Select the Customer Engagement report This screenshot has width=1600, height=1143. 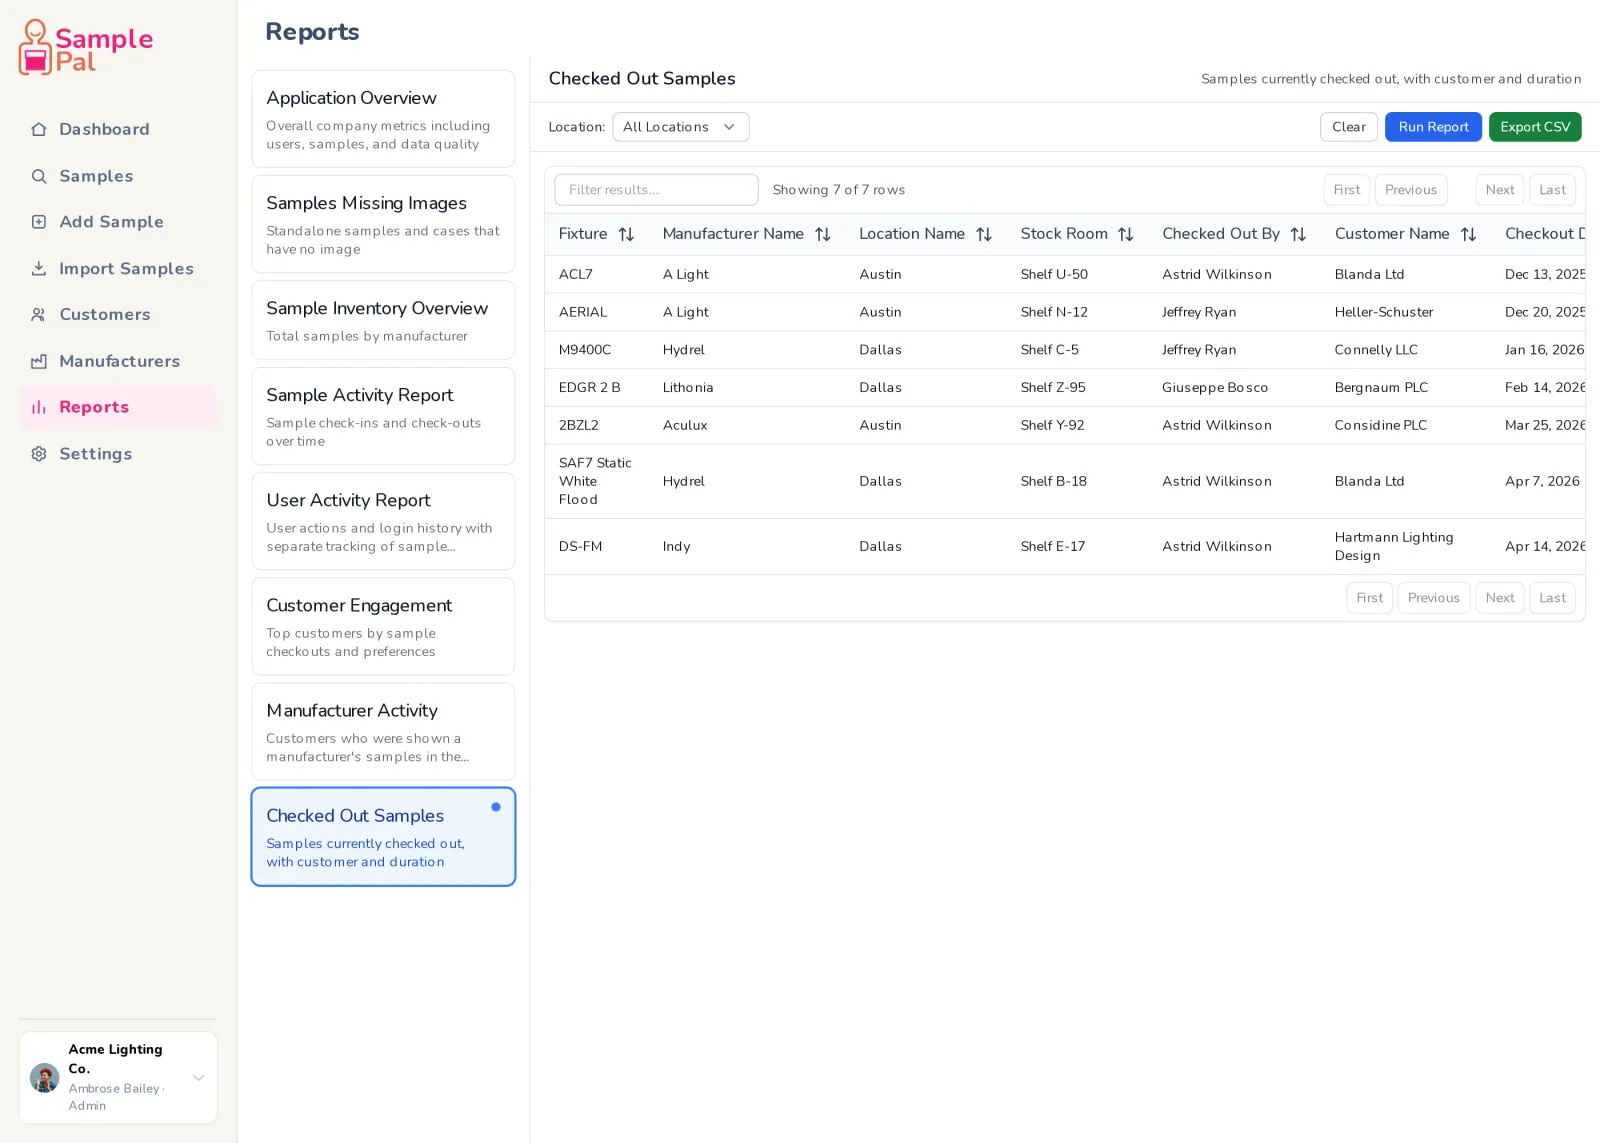[383, 626]
